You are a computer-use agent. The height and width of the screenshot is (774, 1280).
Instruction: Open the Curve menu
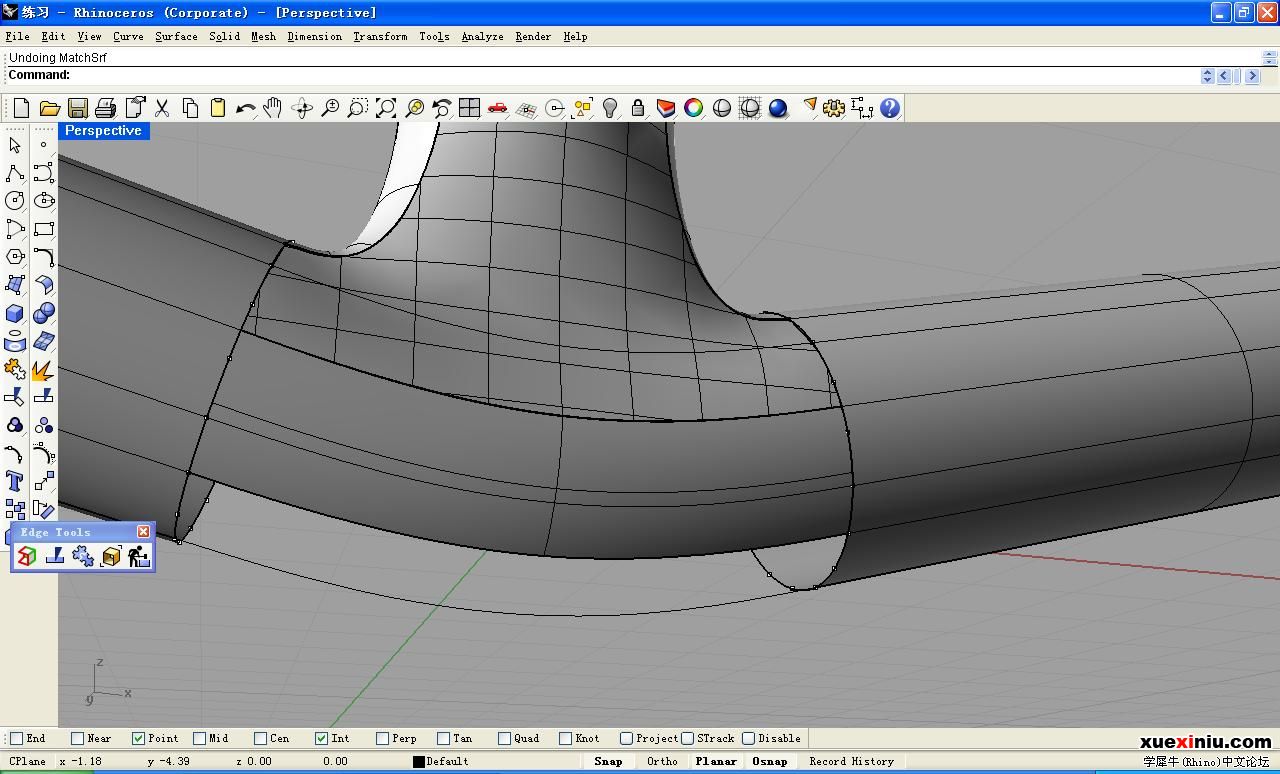coord(128,36)
